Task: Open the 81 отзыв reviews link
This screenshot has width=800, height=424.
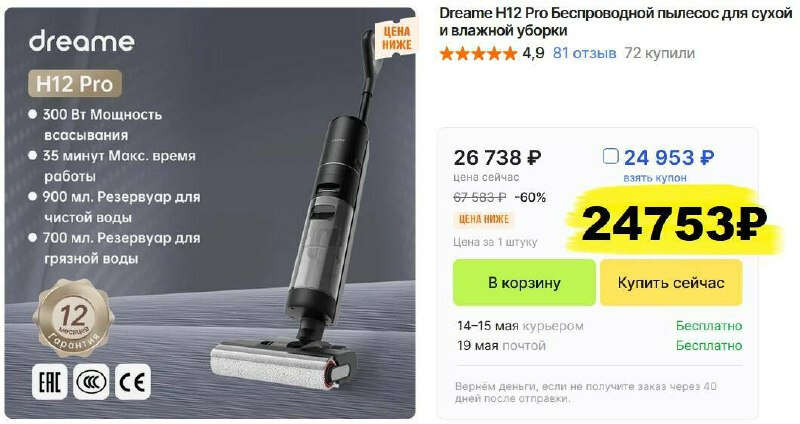Action: (x=584, y=53)
